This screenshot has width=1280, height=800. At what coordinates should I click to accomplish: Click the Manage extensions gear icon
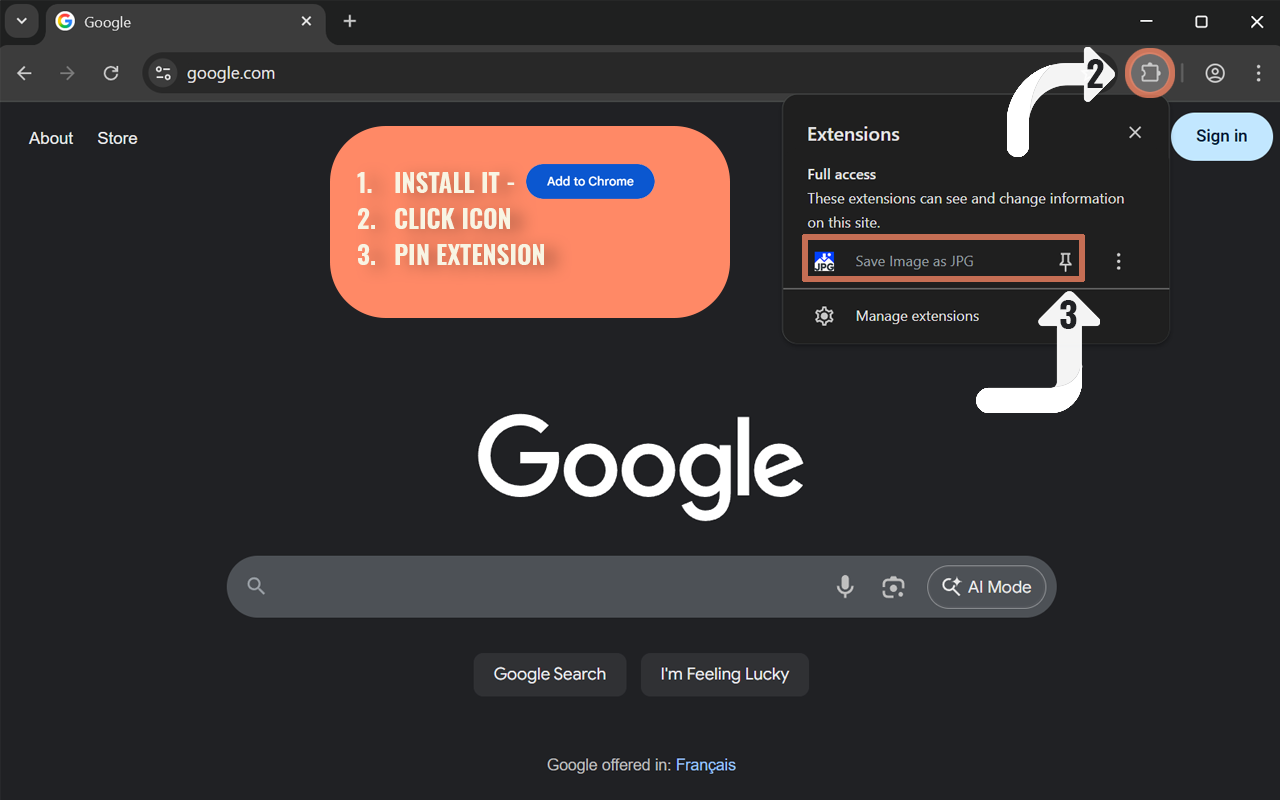coord(824,316)
